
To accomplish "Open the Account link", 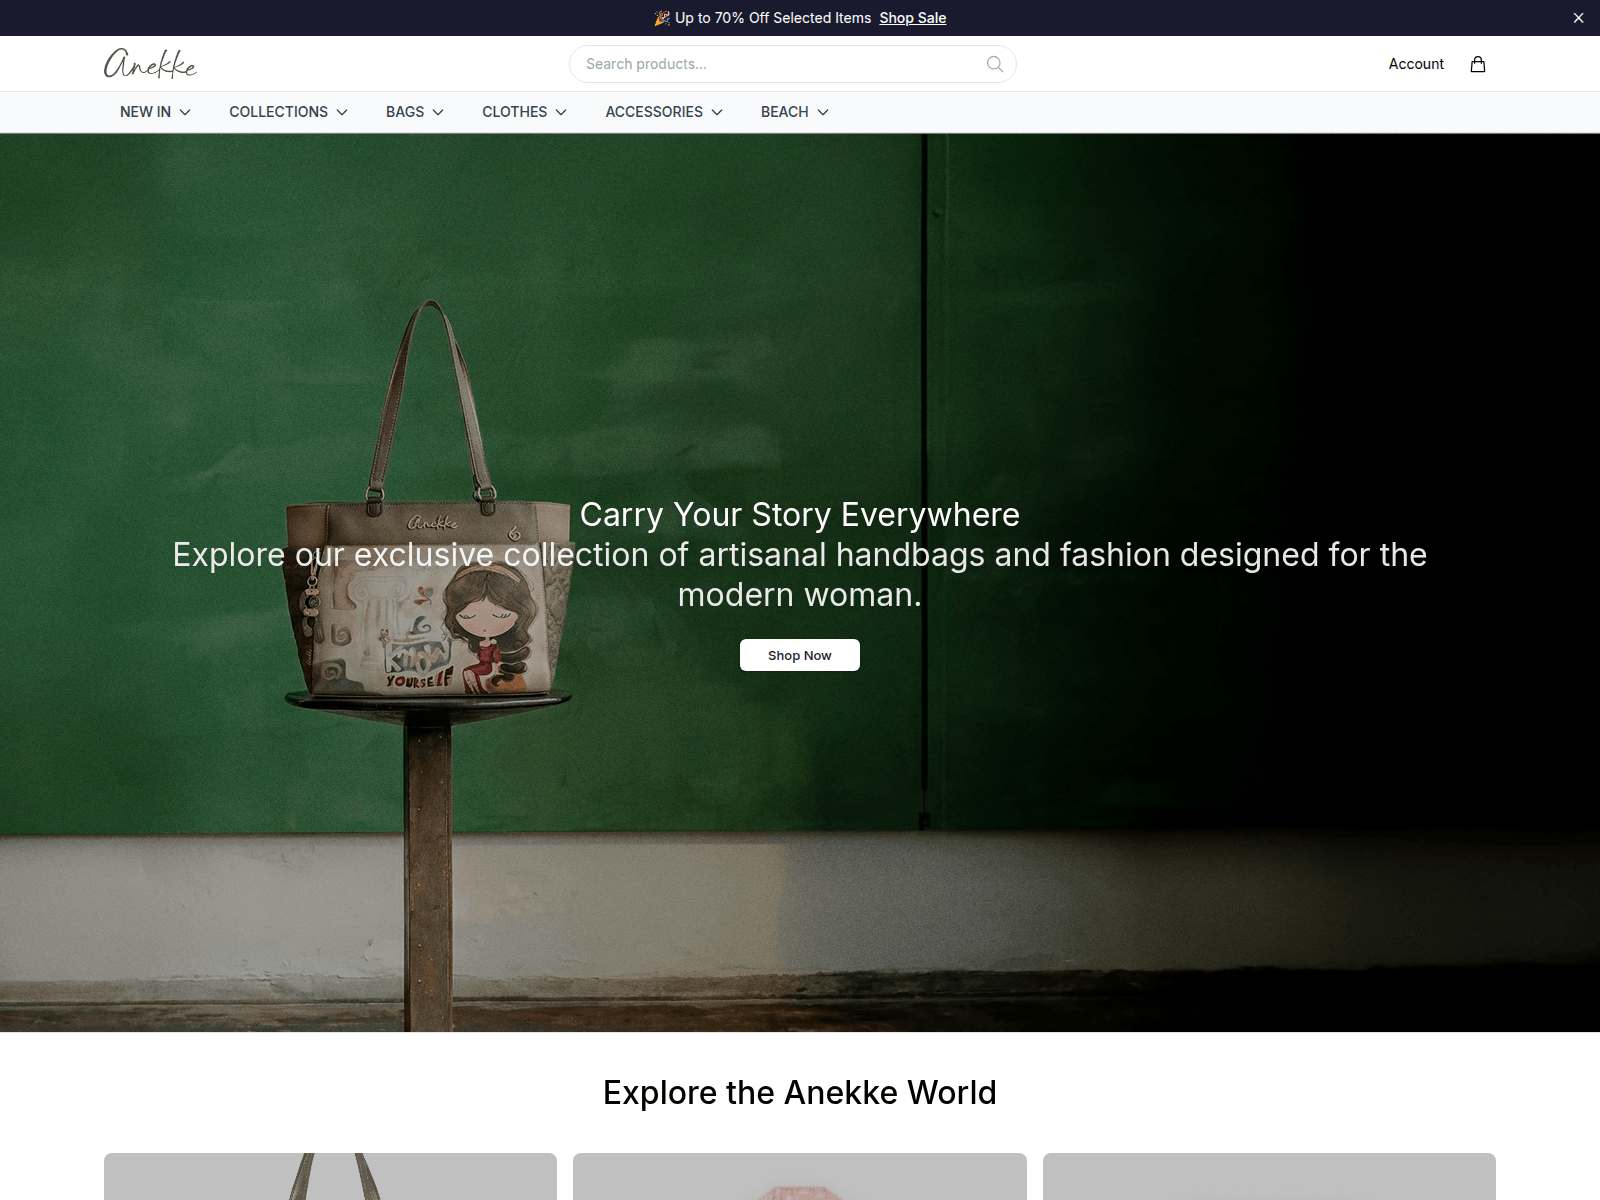I will click(1416, 64).
